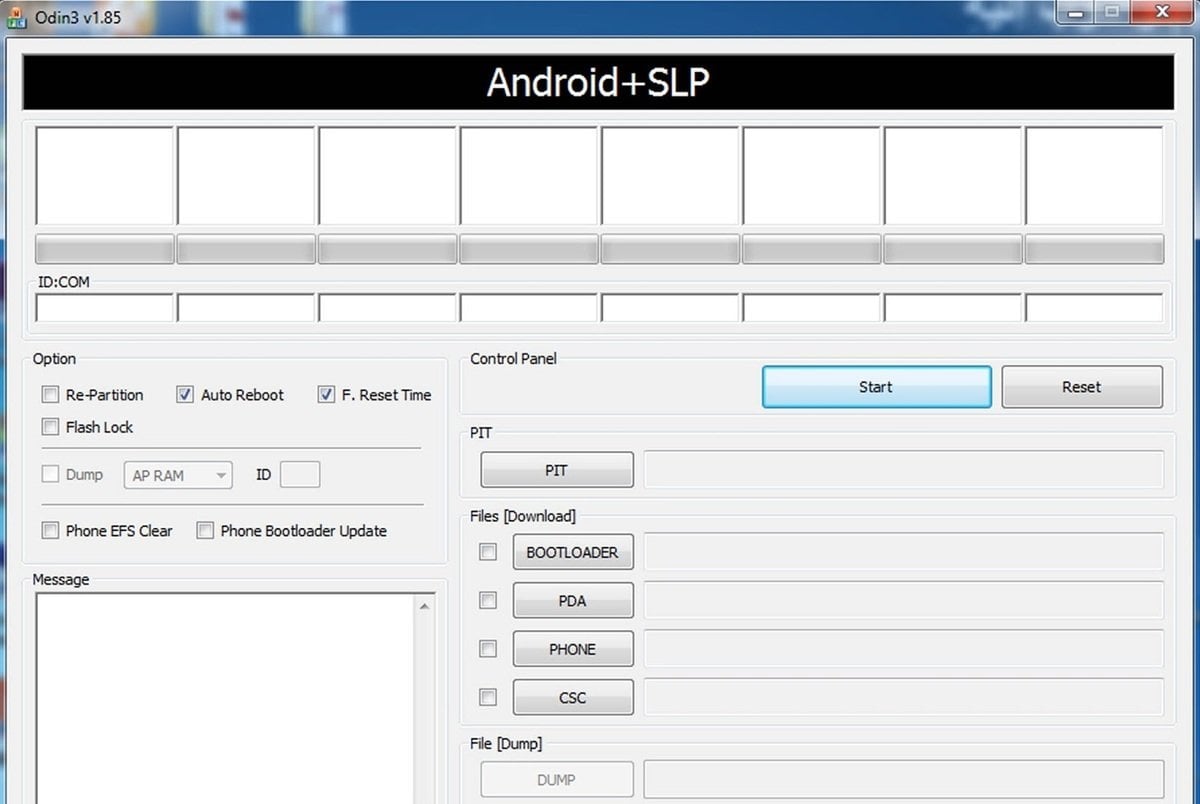This screenshot has height=804, width=1200.
Task: Click the PDA file path field
Action: [x=904, y=601]
